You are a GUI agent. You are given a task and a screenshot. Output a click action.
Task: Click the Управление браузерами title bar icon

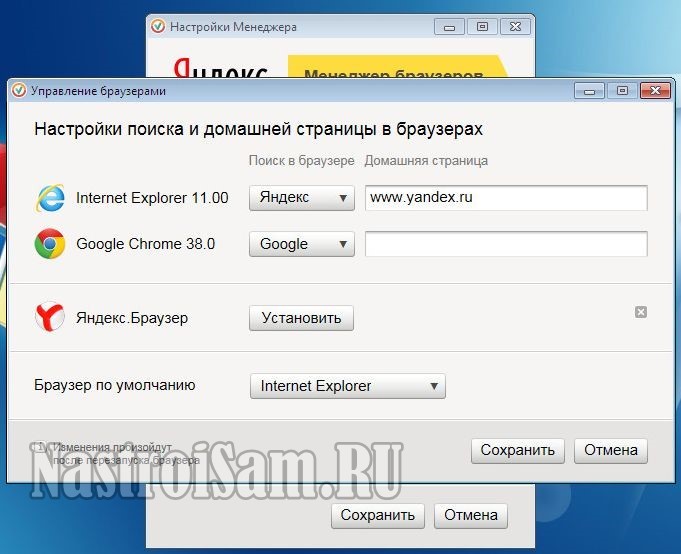[x=18, y=90]
